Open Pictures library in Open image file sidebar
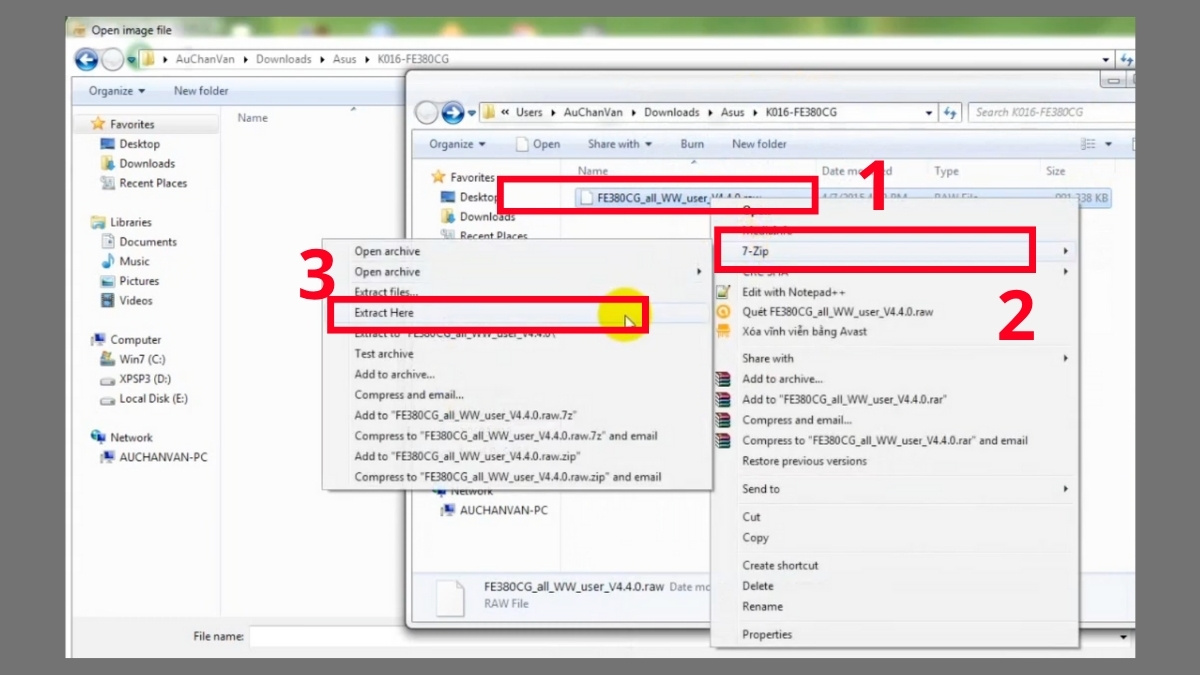 pyautogui.click(x=130, y=281)
